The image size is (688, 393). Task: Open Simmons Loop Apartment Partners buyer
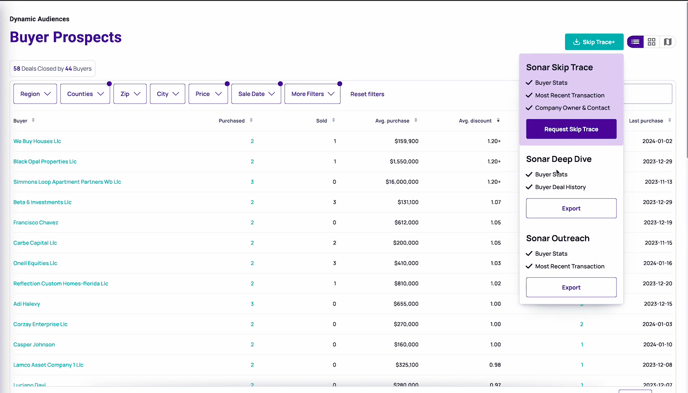point(67,182)
